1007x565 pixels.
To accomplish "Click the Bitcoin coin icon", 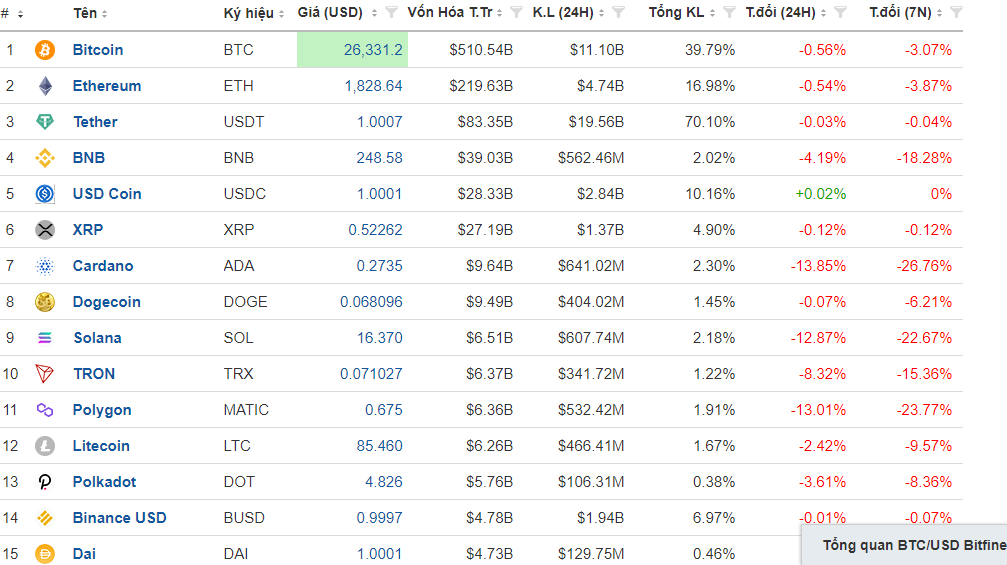I will pos(45,49).
